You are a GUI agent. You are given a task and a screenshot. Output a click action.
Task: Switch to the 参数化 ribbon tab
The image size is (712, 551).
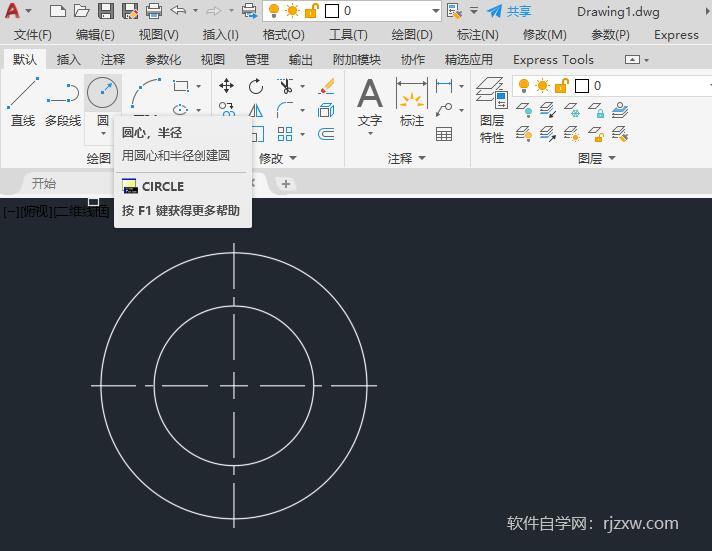pyautogui.click(x=163, y=60)
